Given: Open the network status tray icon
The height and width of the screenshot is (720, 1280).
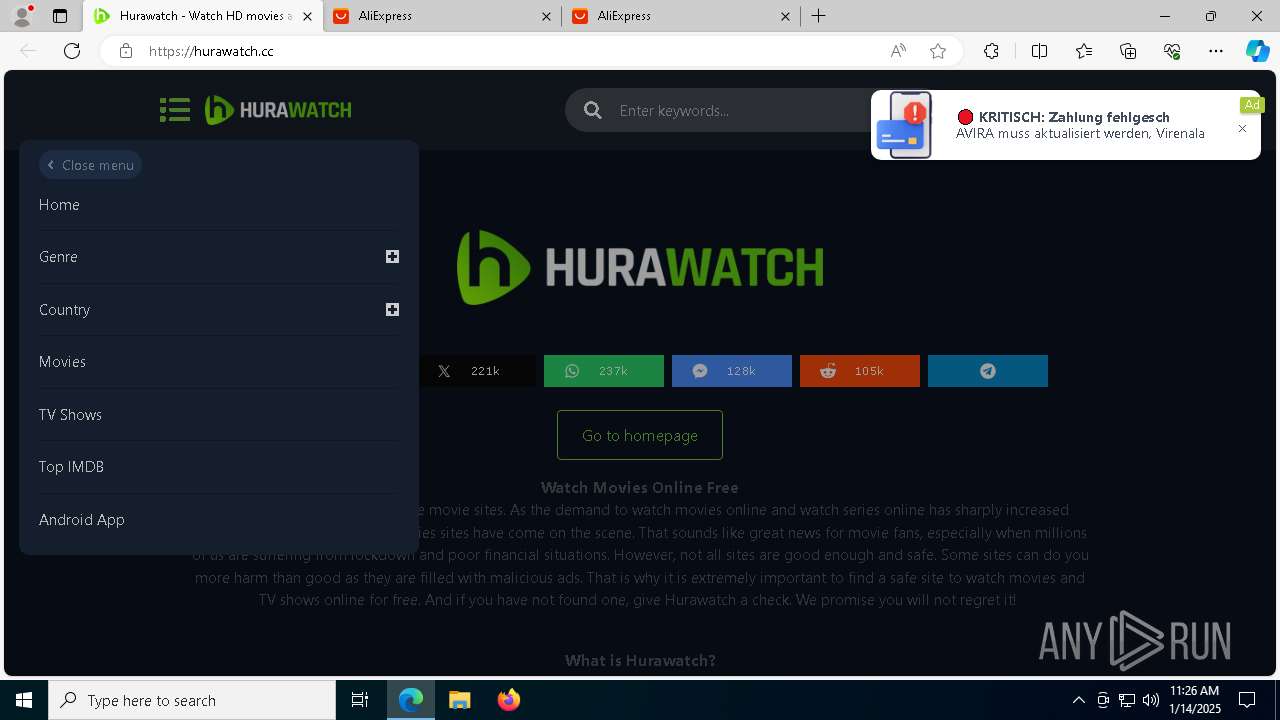Looking at the screenshot, I should (1127, 700).
